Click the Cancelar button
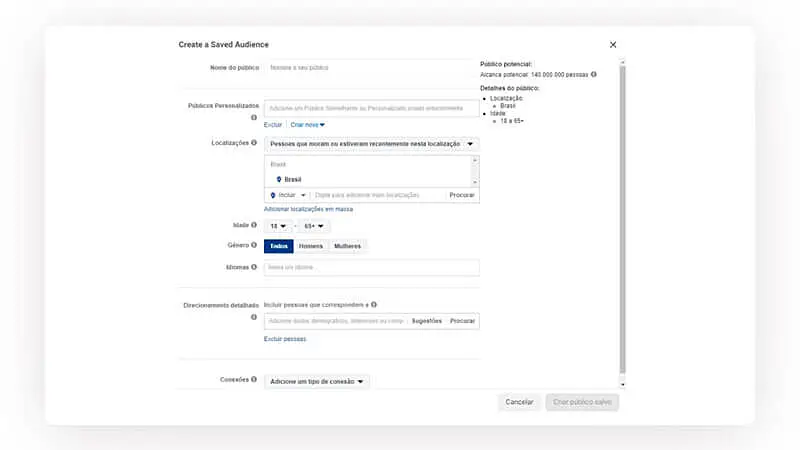800x450 pixels. [x=519, y=402]
